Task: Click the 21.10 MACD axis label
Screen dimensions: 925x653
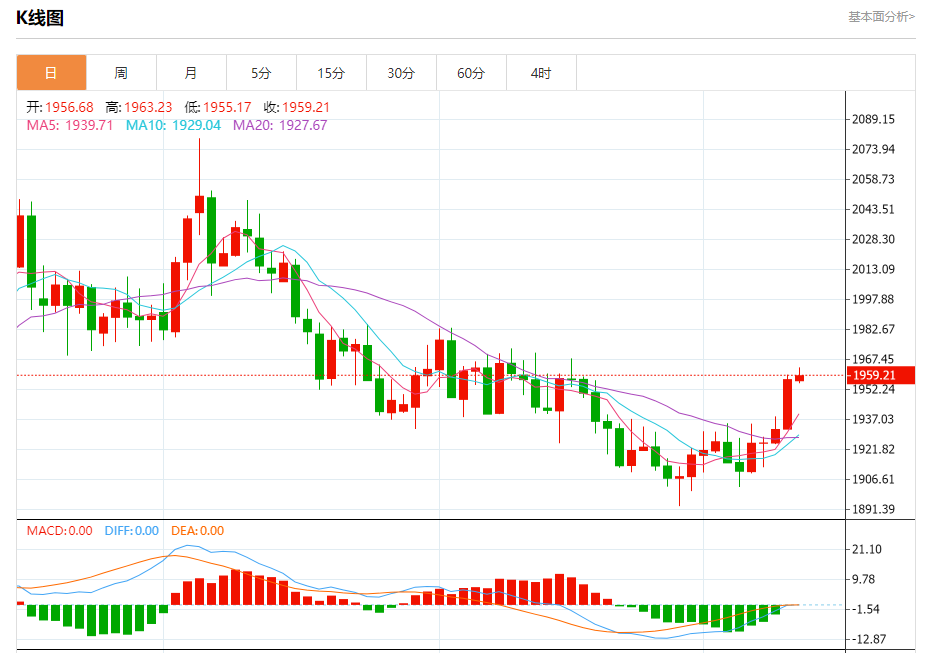Action: coord(867,549)
